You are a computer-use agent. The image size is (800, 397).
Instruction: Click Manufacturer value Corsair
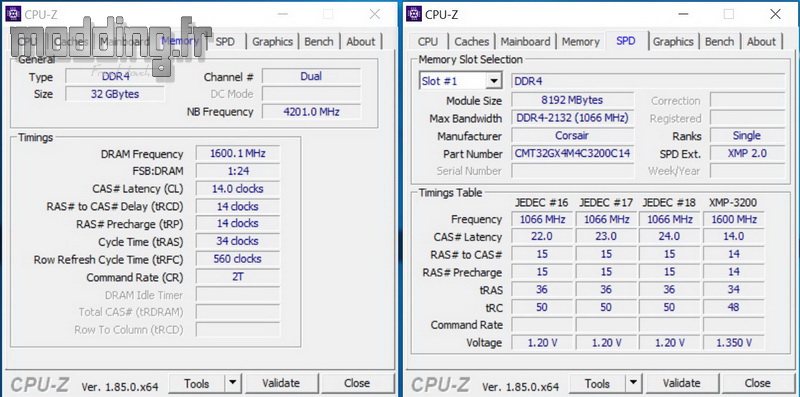point(572,136)
